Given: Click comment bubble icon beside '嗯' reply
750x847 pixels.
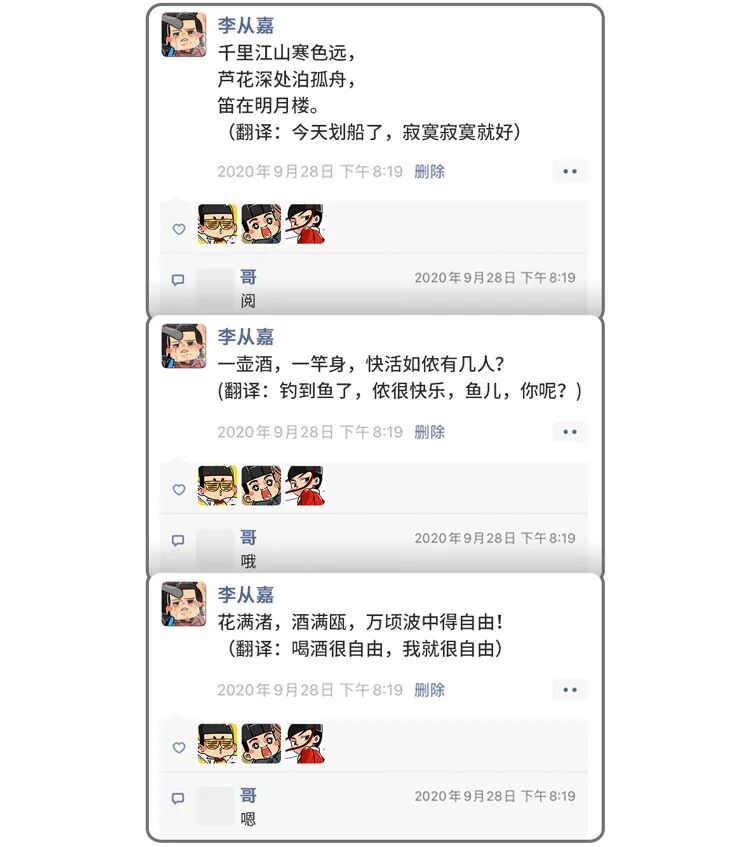Looking at the screenshot, I should click(x=178, y=798).
